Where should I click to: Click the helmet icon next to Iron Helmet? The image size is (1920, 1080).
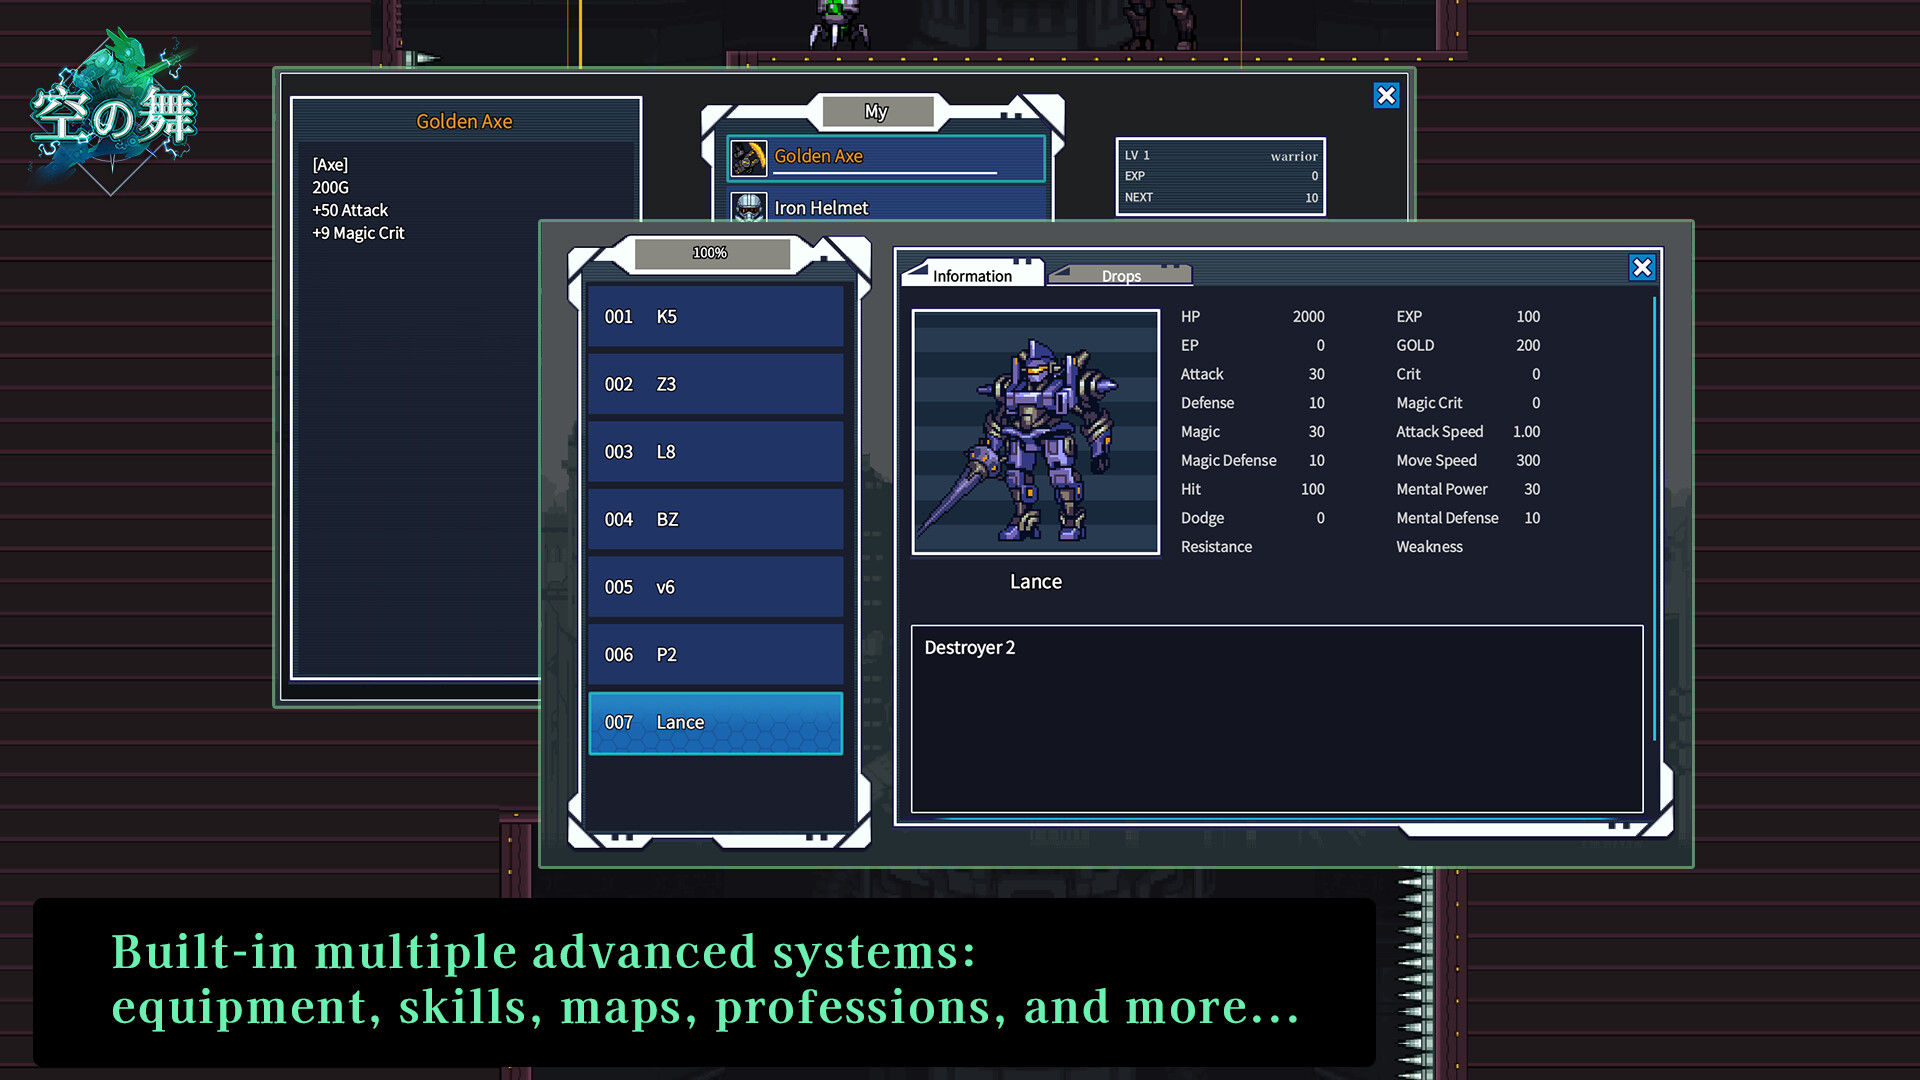pyautogui.click(x=750, y=207)
